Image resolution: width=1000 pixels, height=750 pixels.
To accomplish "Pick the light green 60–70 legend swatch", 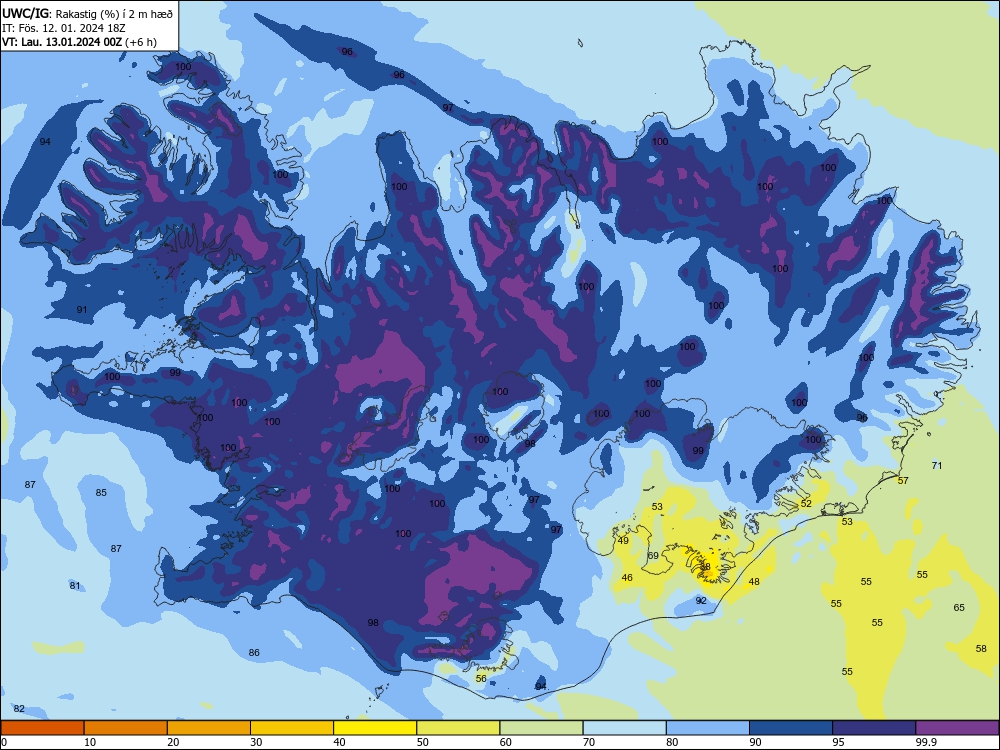I will click(541, 728).
